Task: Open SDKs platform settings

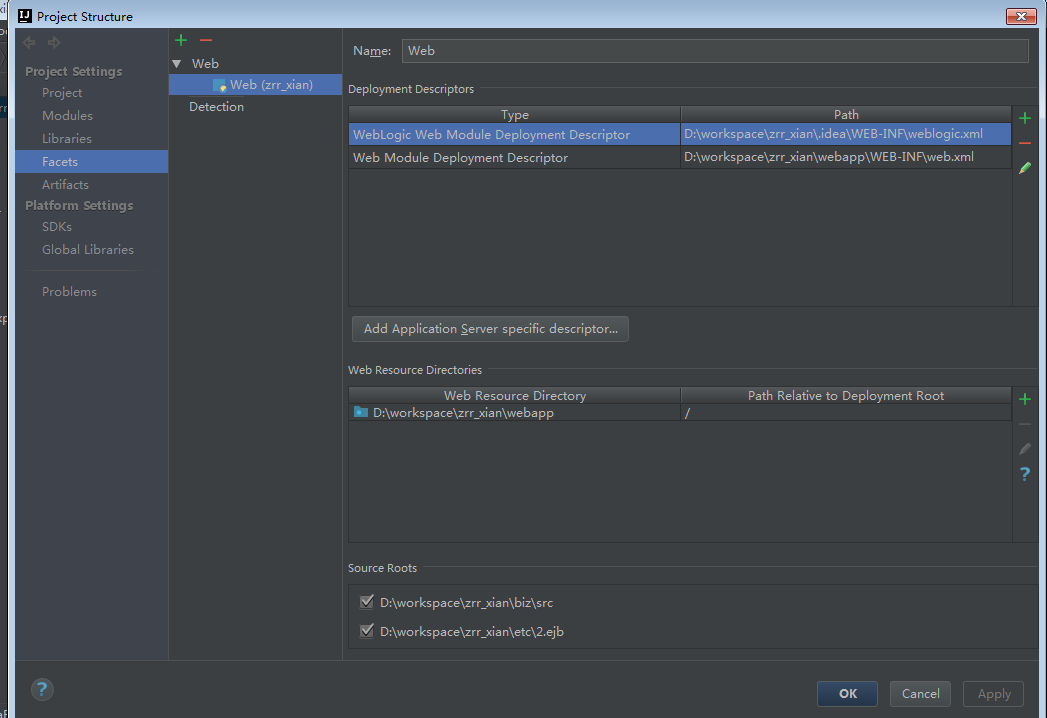Action: (x=57, y=227)
